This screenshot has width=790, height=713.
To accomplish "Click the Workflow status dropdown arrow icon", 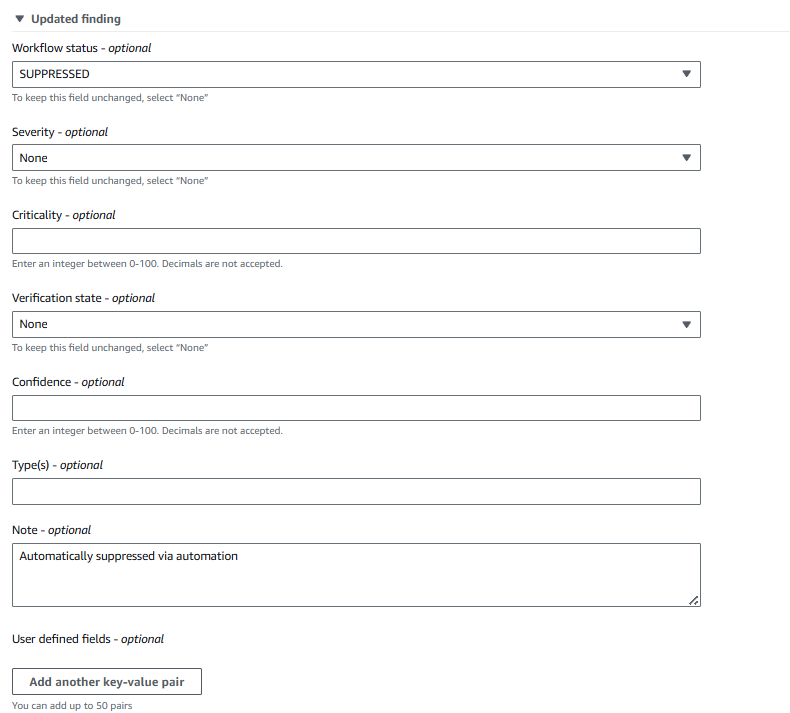I will [x=686, y=74].
